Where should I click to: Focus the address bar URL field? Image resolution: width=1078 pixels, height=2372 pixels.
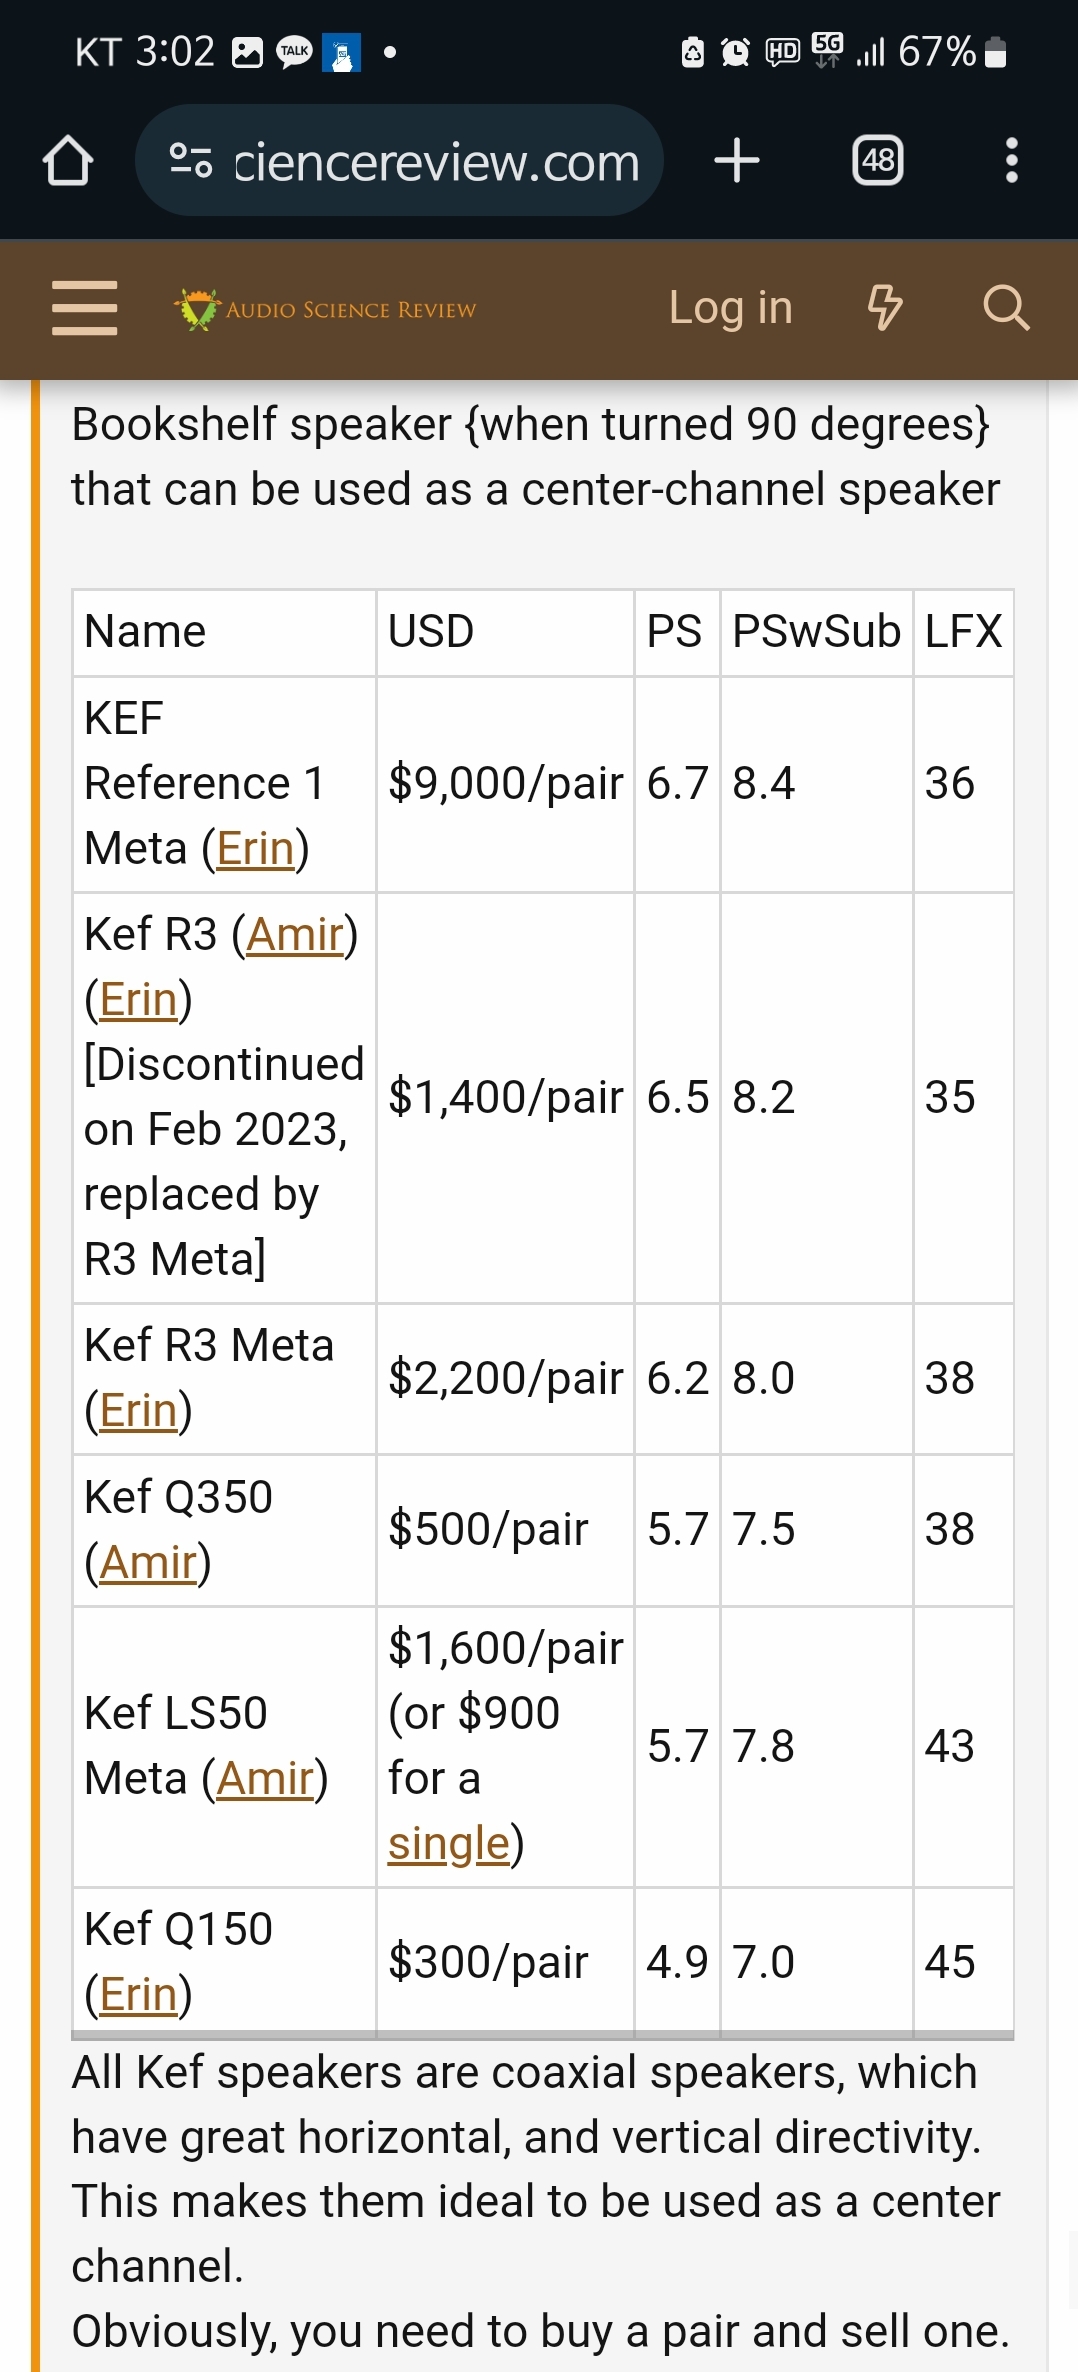click(x=436, y=161)
